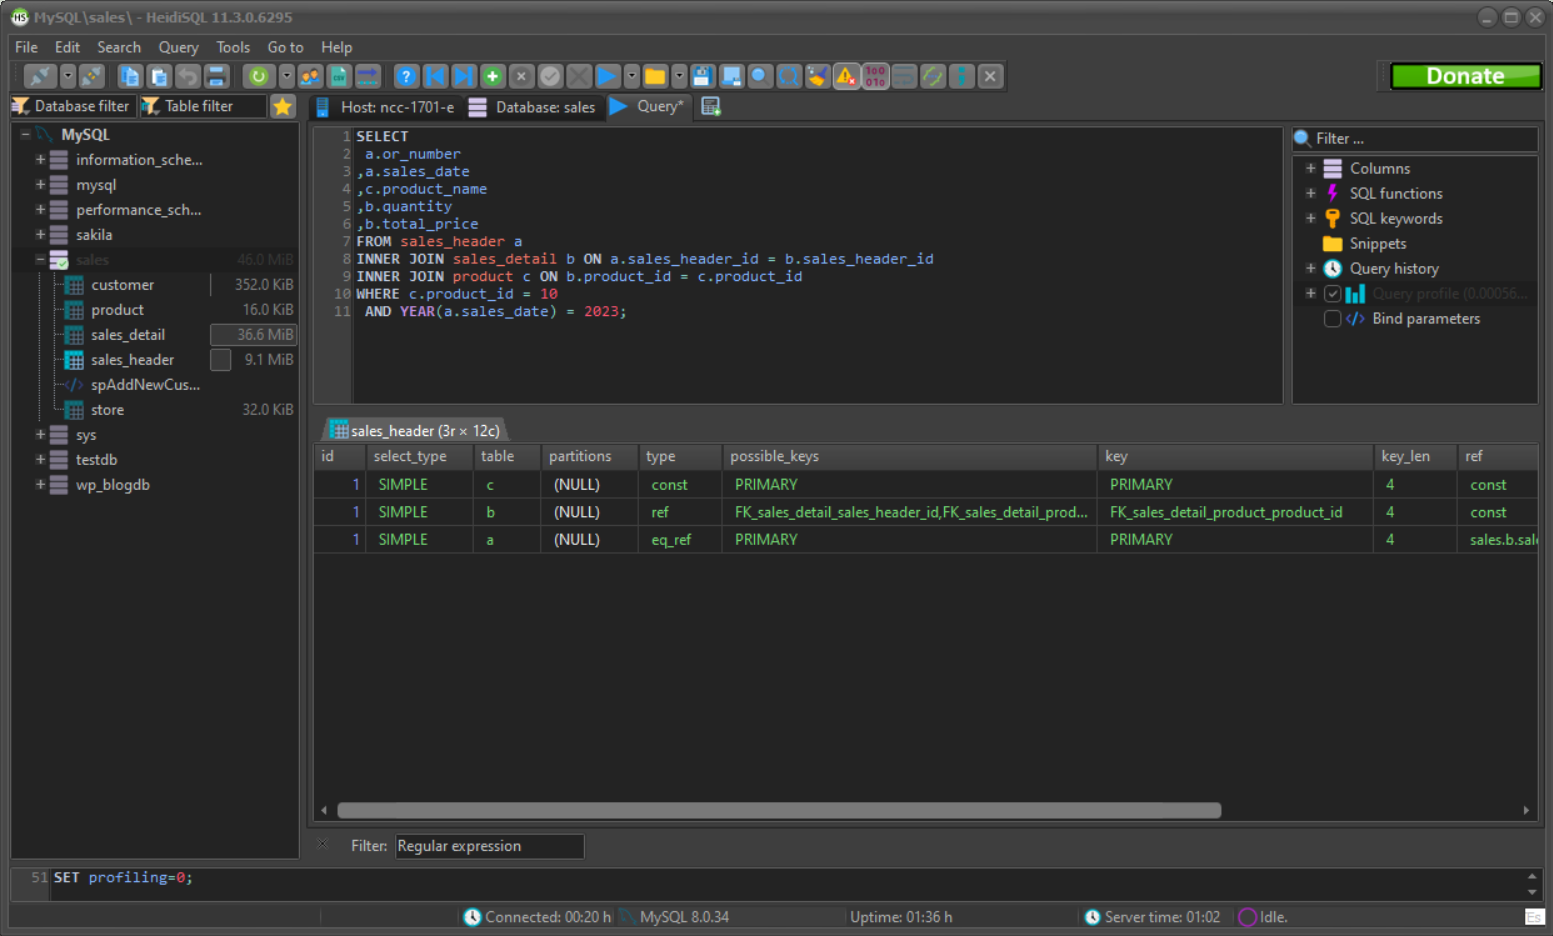Expand the mysql database node
Image resolution: width=1553 pixels, height=936 pixels.
click(x=40, y=184)
